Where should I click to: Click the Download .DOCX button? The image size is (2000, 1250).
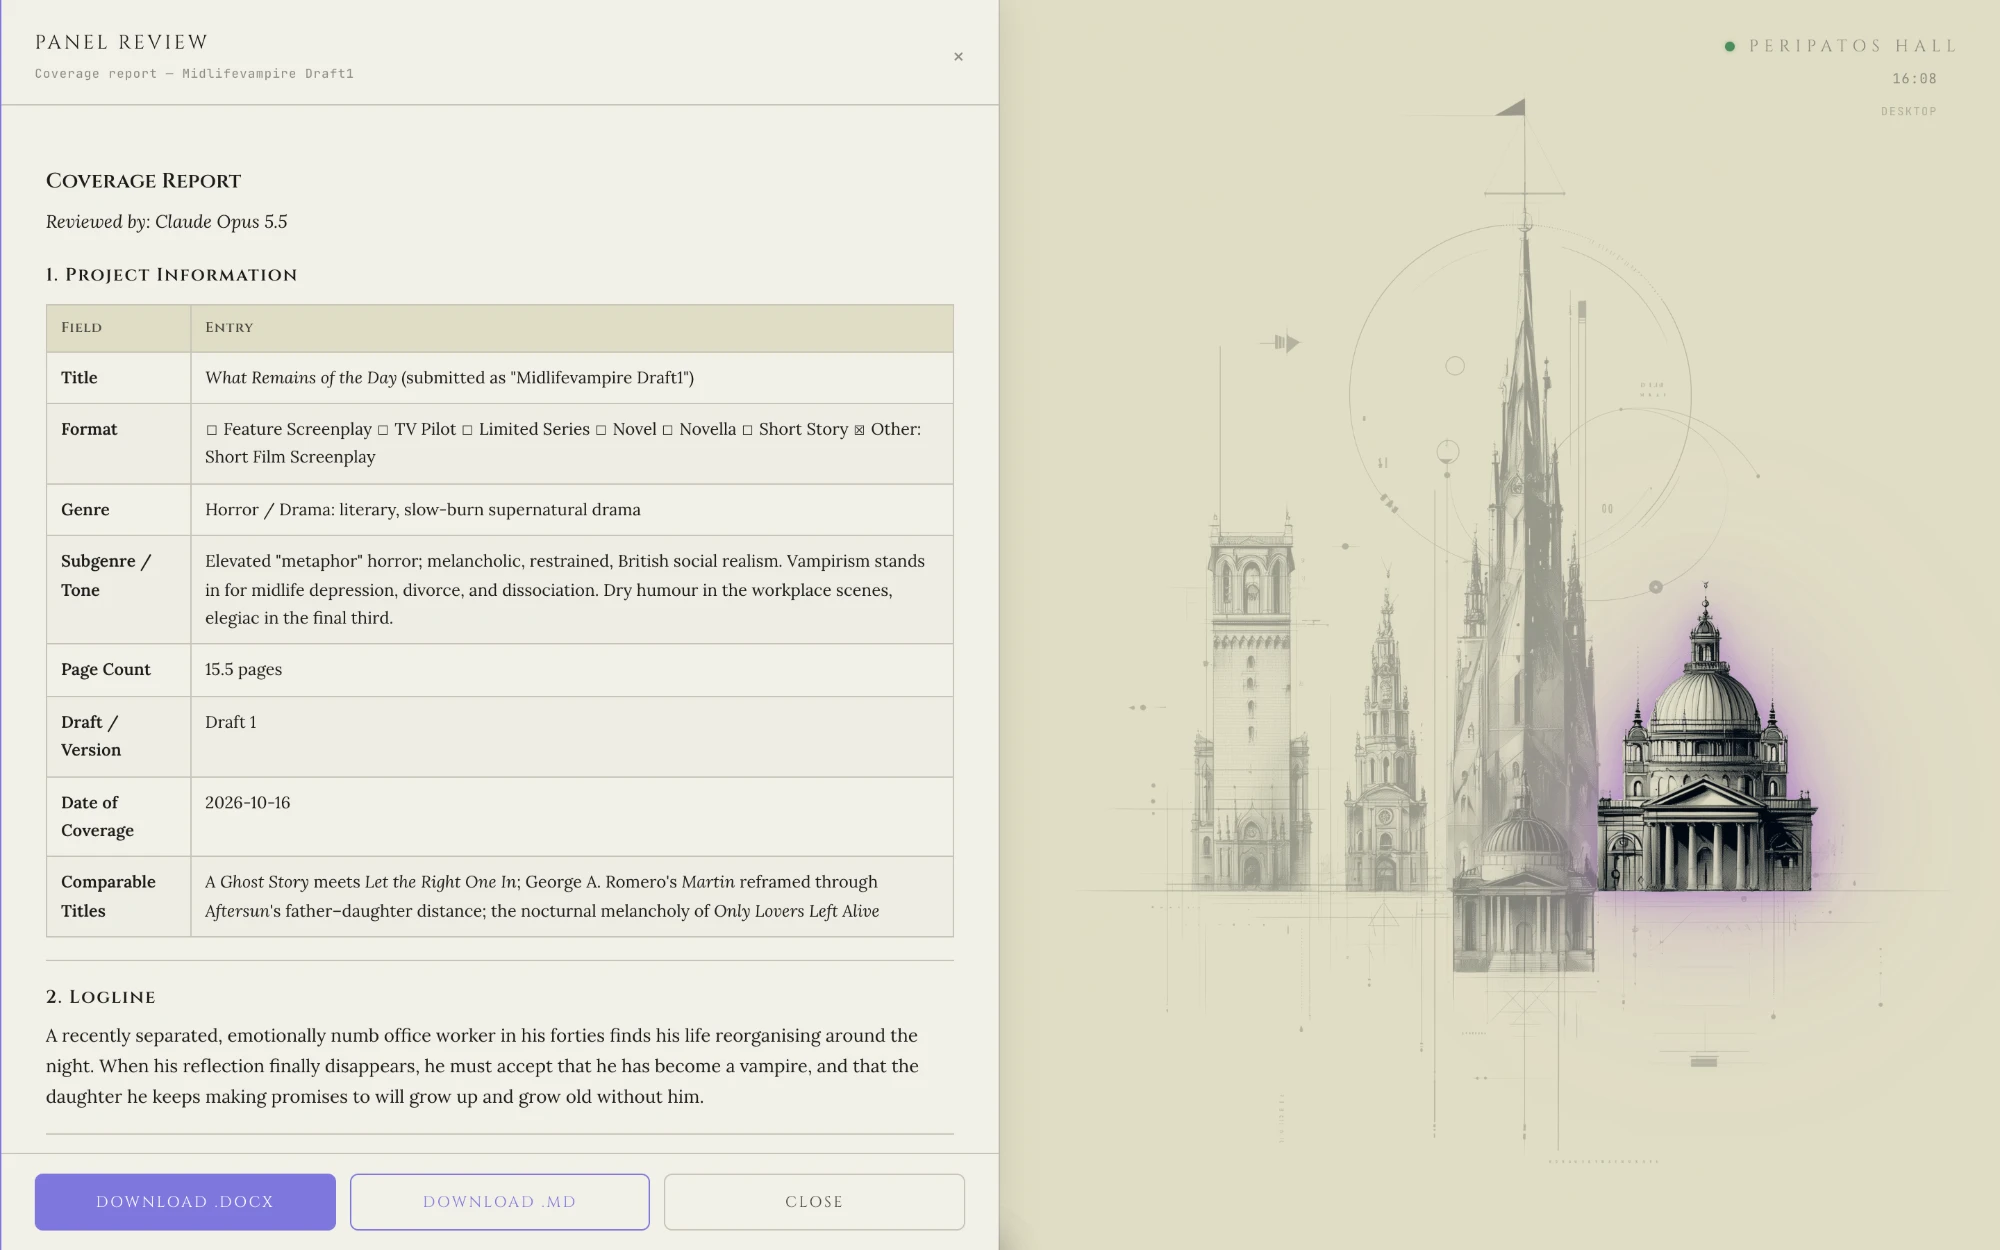point(185,1201)
